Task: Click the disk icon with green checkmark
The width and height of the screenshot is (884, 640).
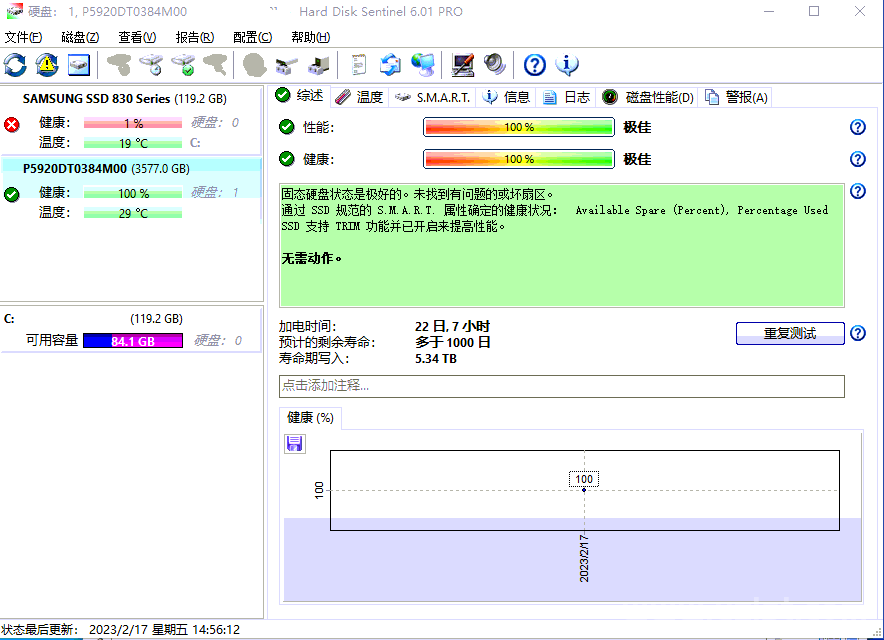Action: (x=184, y=65)
